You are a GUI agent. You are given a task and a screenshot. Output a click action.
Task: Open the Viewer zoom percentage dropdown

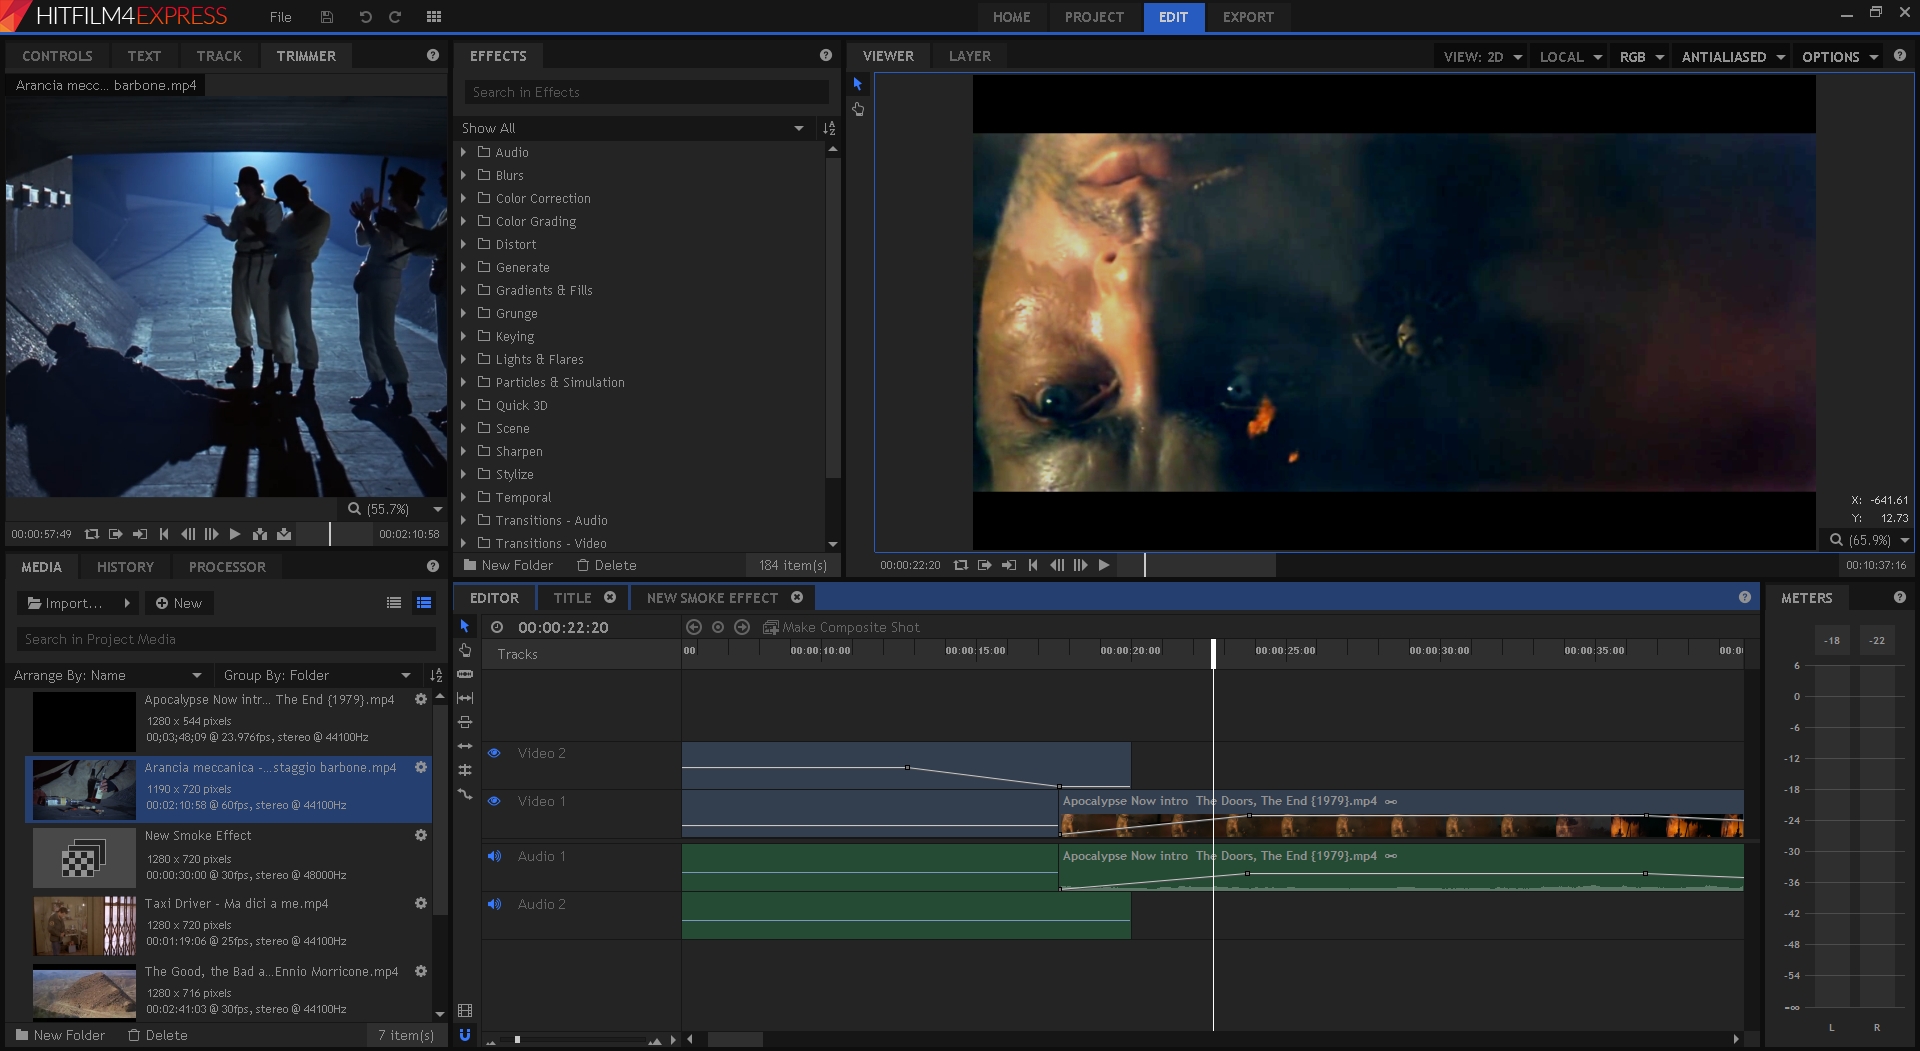(x=1869, y=540)
